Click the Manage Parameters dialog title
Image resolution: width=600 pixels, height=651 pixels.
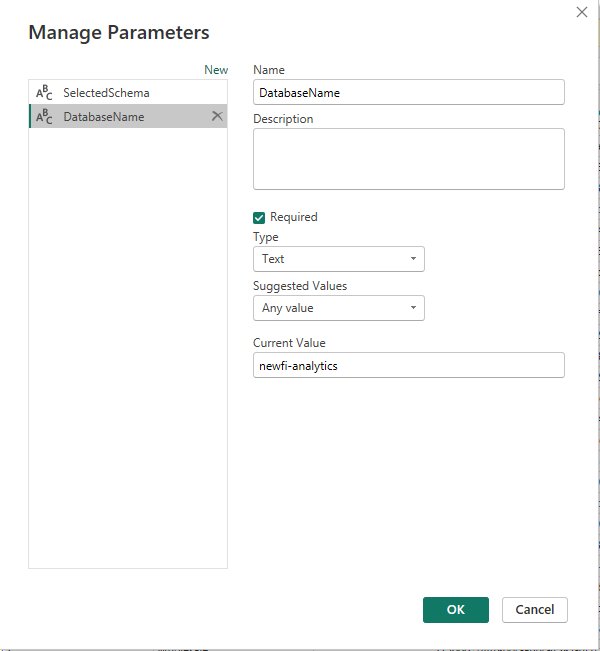tap(119, 33)
